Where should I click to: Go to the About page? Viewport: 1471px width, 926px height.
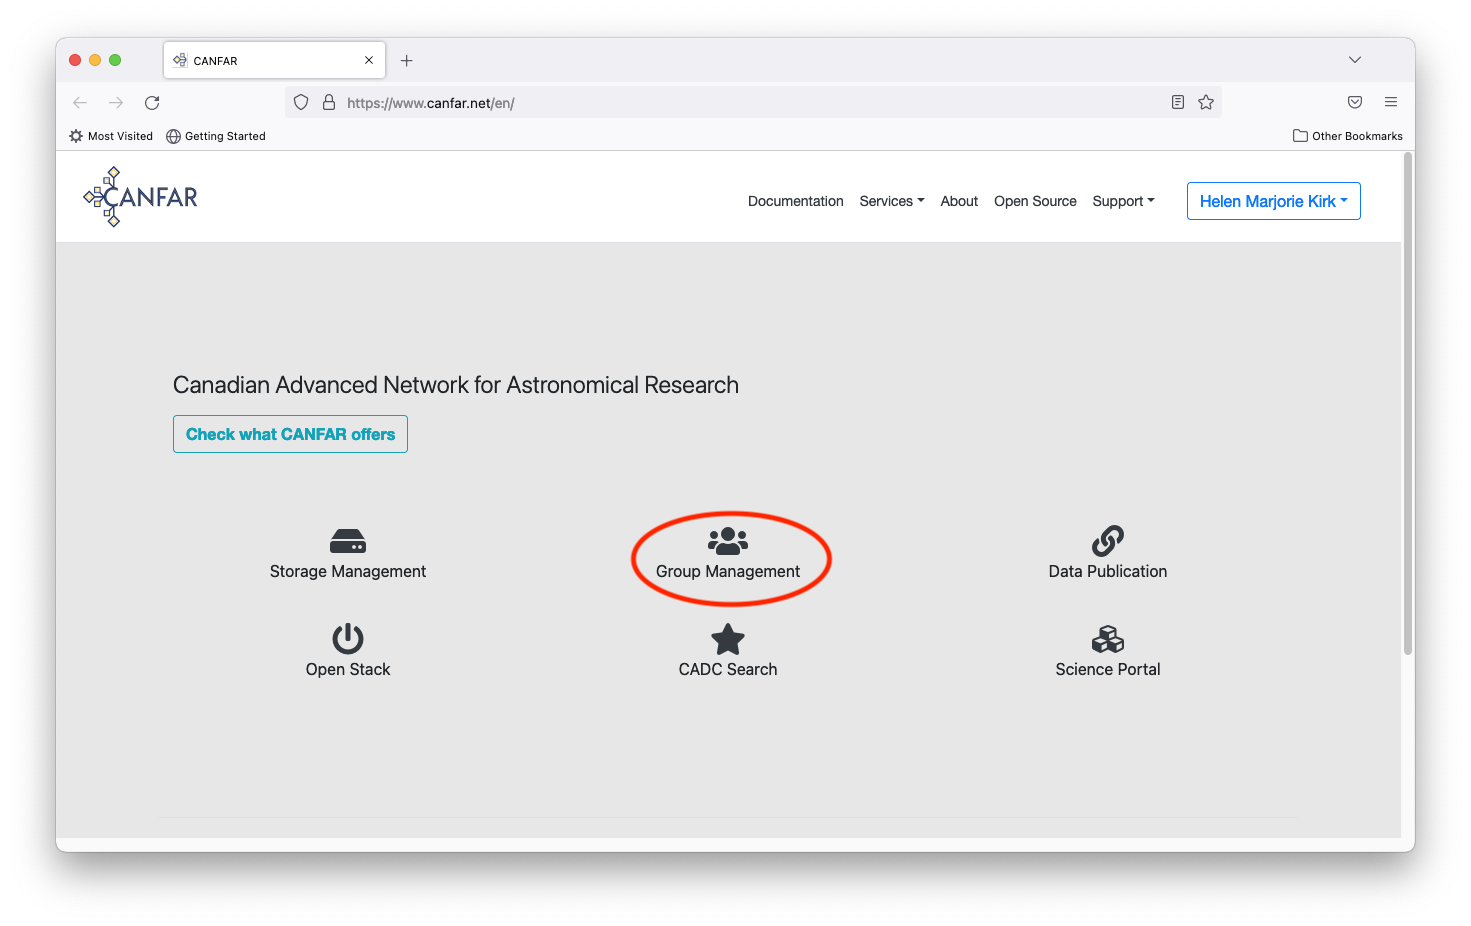[x=959, y=201]
